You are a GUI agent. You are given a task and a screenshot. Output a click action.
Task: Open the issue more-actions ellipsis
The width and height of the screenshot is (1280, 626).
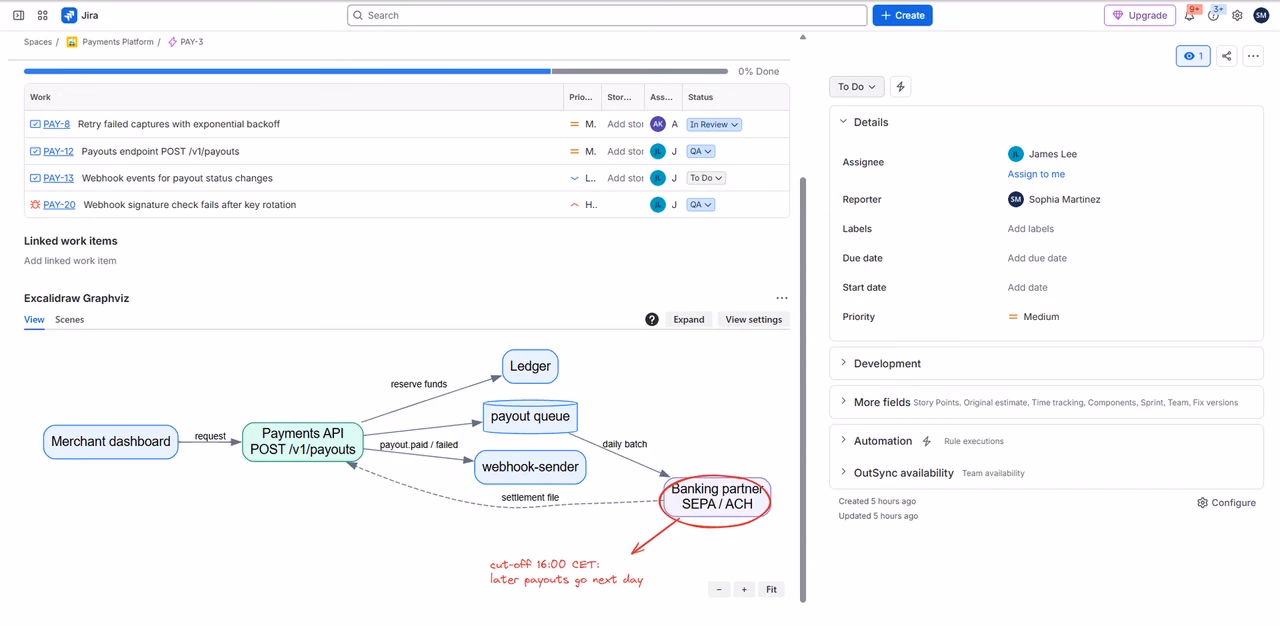tap(1253, 56)
